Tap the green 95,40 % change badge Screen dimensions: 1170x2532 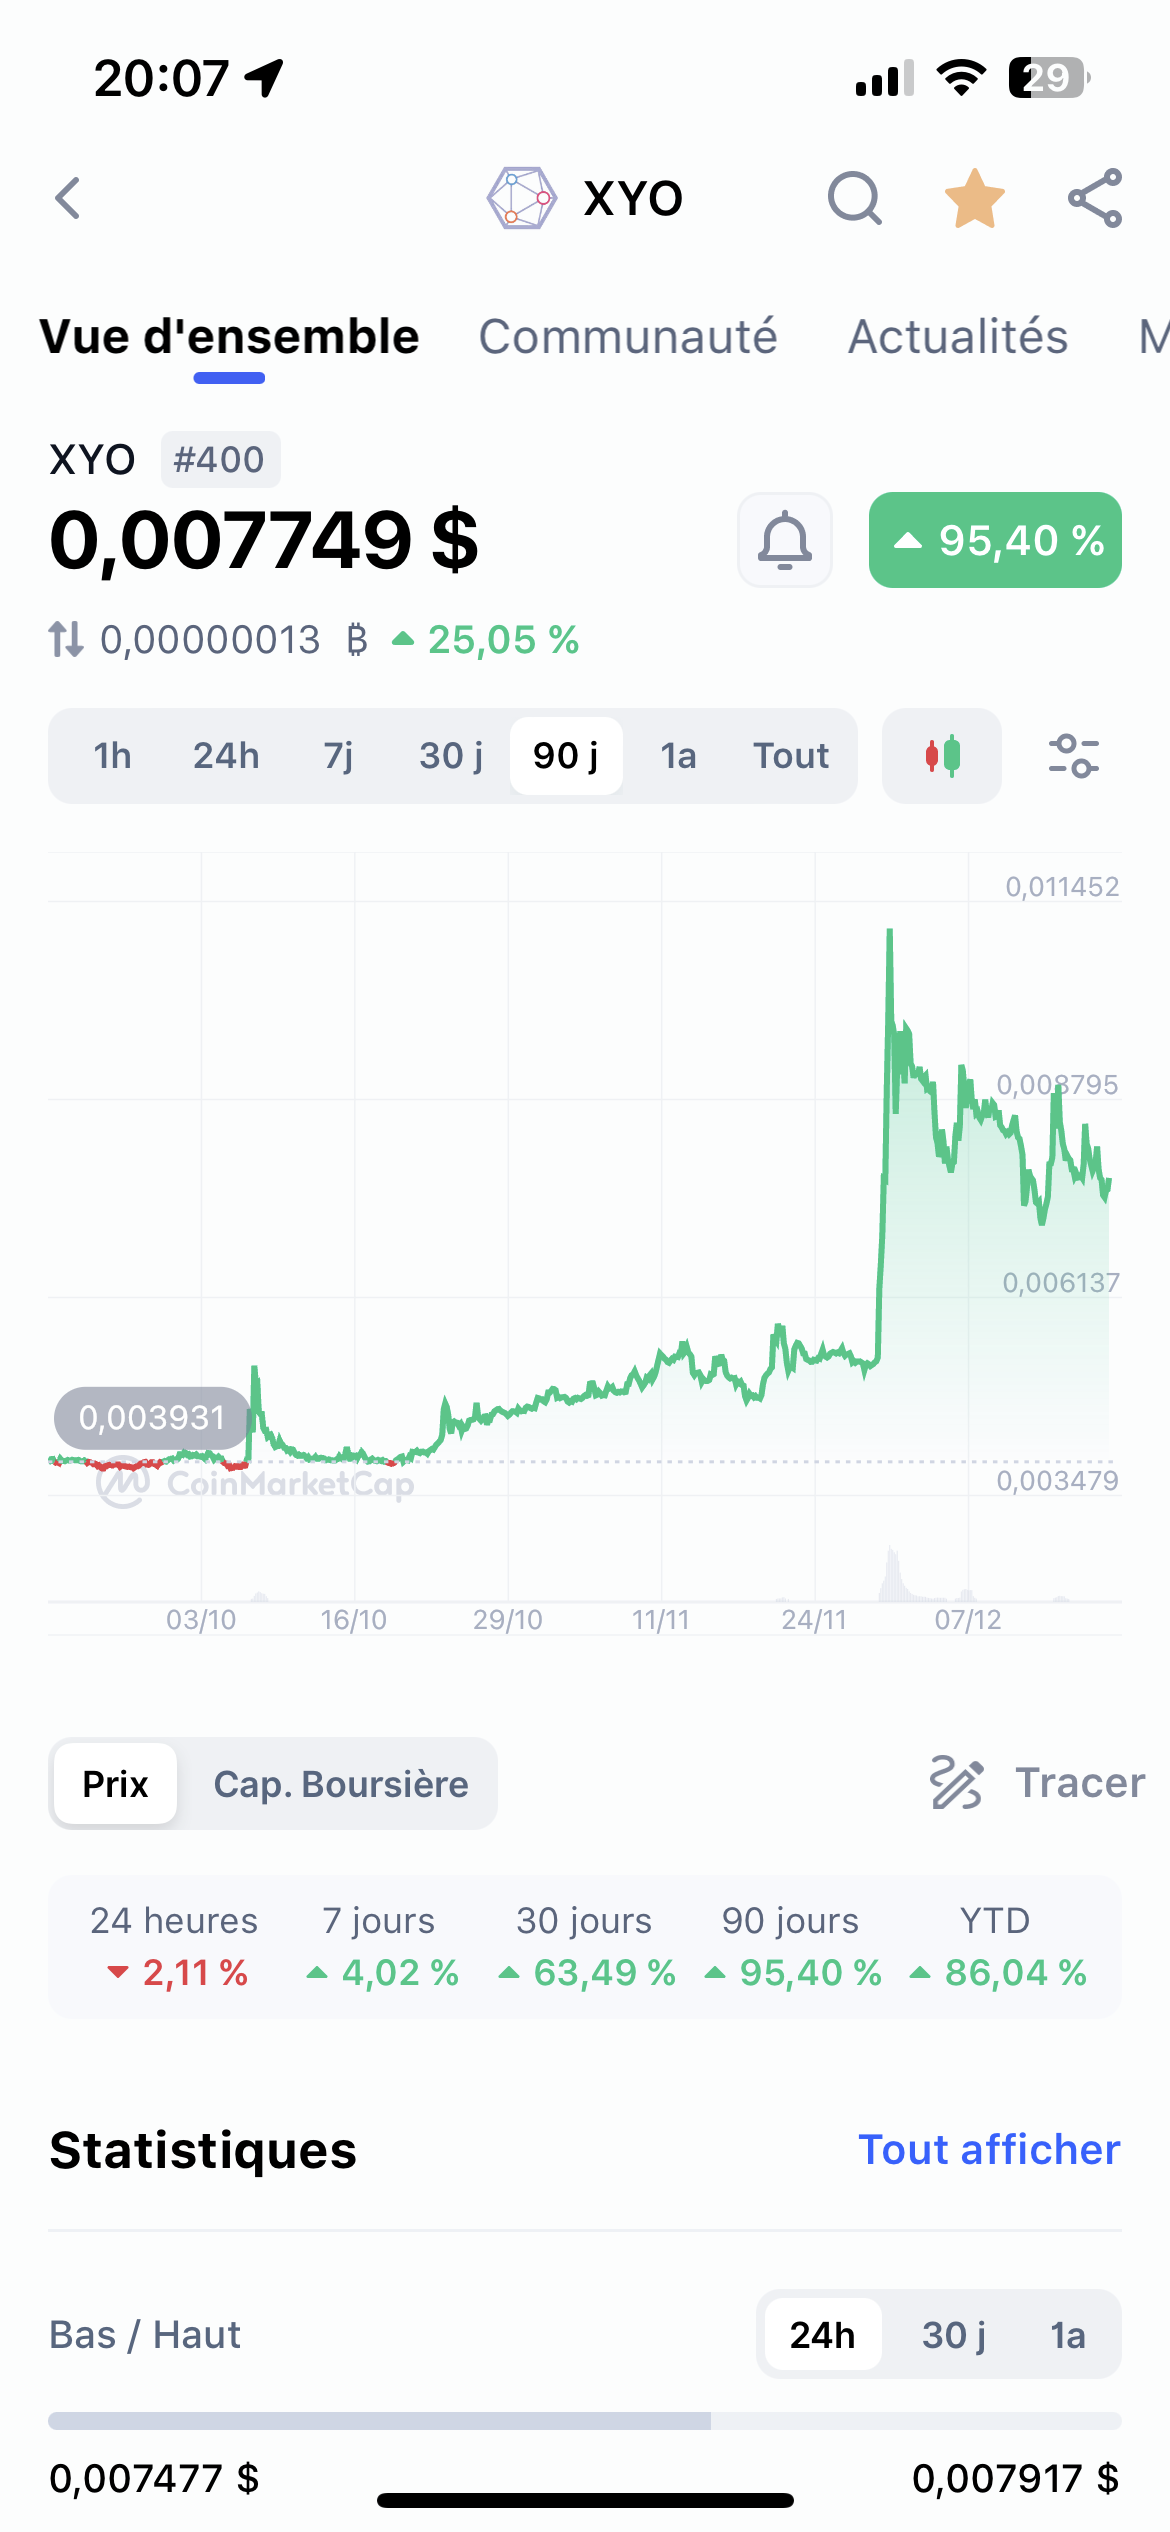pyautogui.click(x=995, y=540)
